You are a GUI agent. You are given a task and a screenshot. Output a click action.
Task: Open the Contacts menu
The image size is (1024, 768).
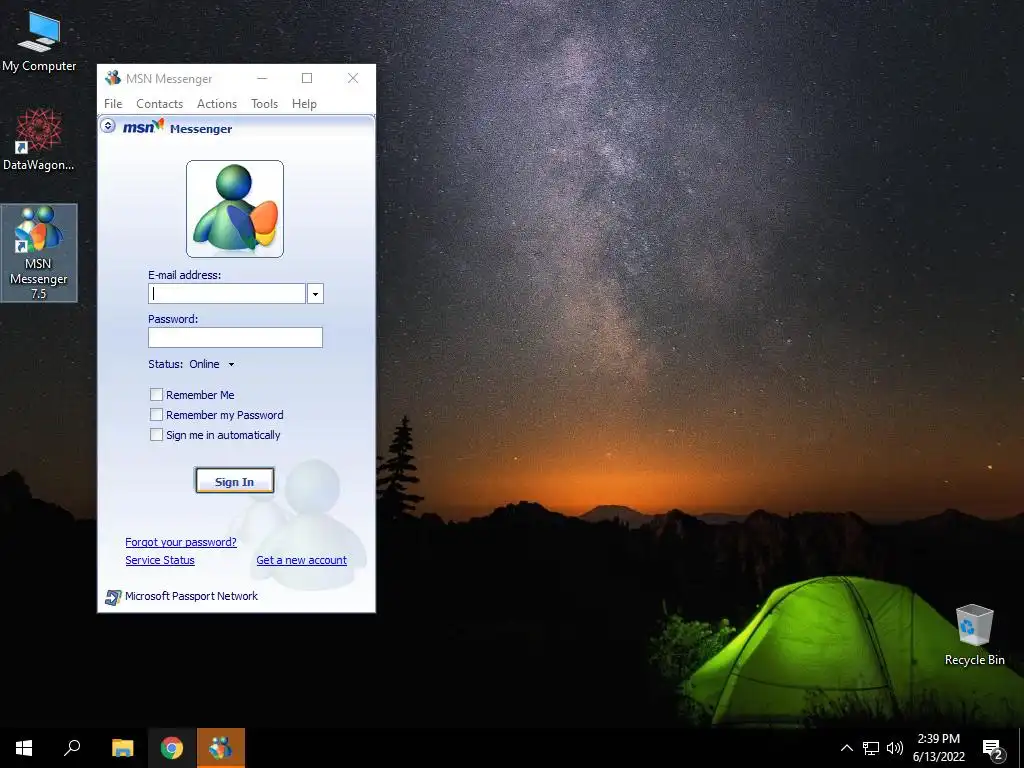159,104
